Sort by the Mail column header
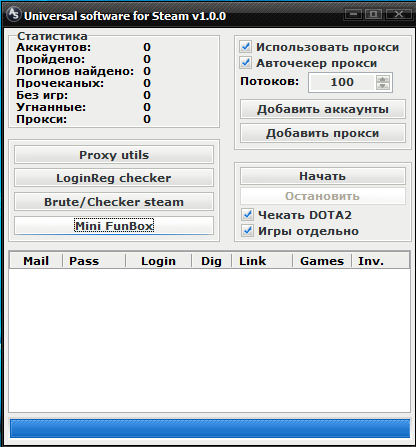The height and width of the screenshot is (447, 416). [36, 261]
